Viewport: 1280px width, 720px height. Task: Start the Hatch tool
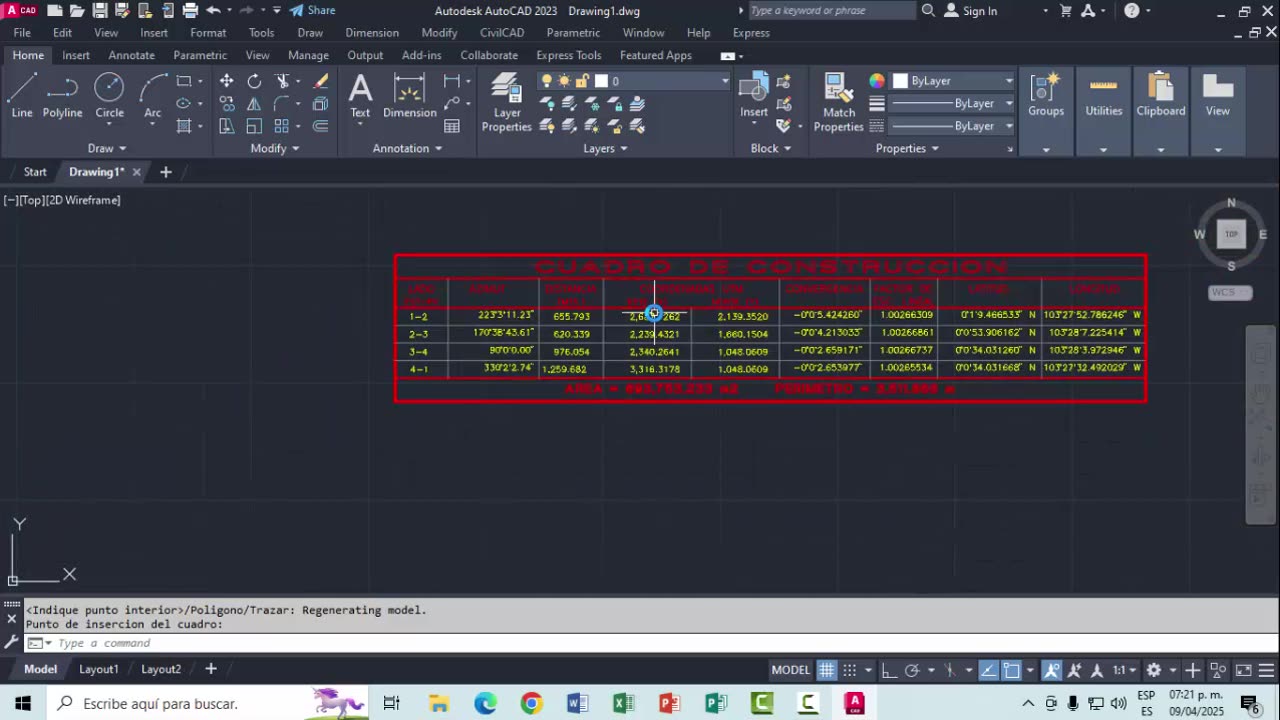click(184, 126)
